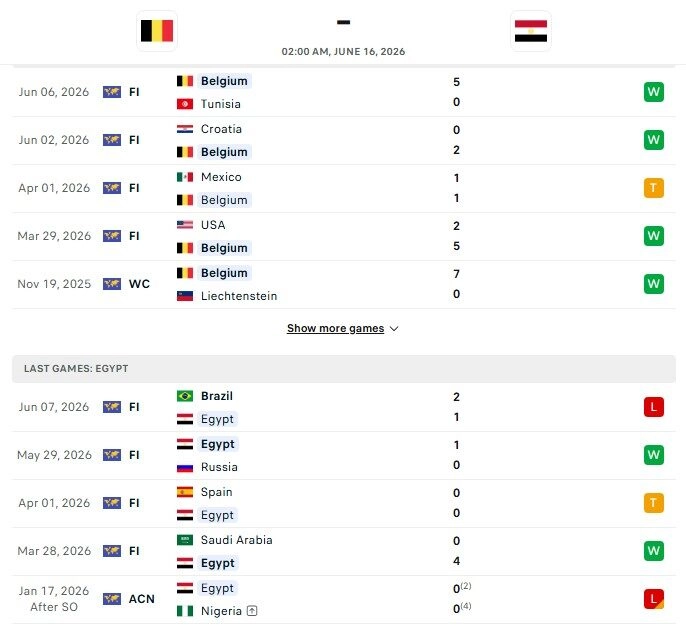
Task: Click the Egypt flag in the match header
Action: tap(531, 31)
